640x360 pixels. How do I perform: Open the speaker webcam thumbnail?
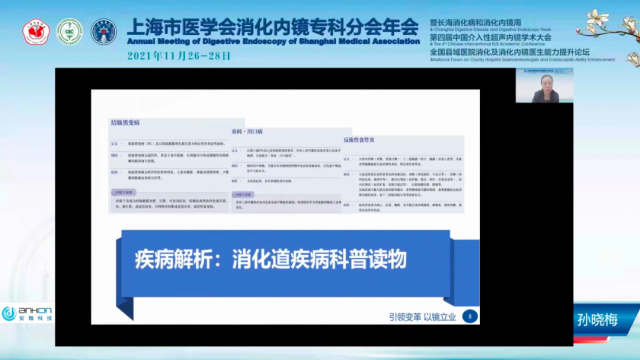coord(544,85)
